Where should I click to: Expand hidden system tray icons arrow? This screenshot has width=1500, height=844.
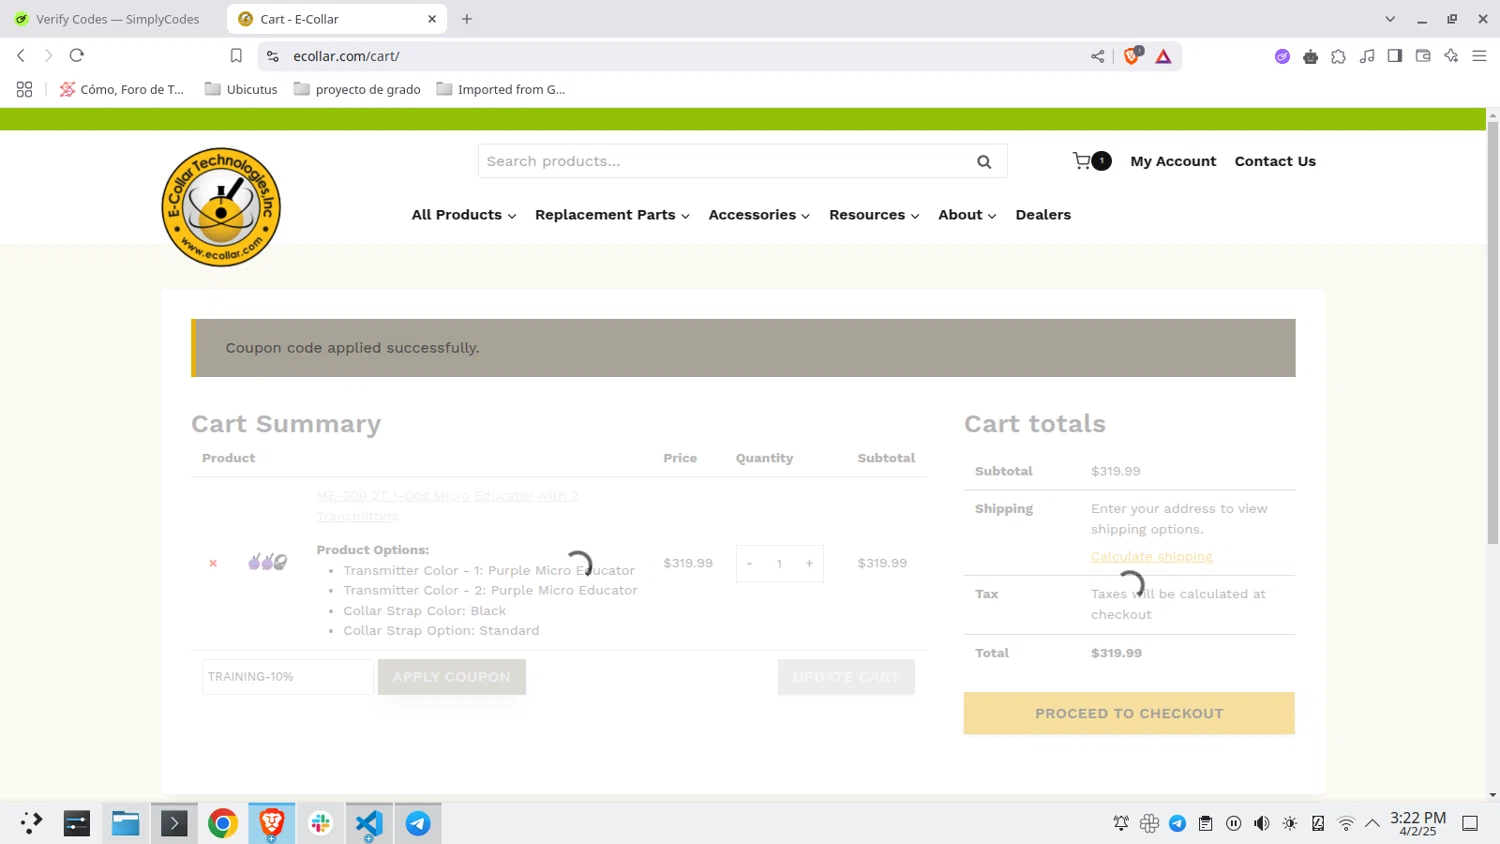click(x=1372, y=823)
